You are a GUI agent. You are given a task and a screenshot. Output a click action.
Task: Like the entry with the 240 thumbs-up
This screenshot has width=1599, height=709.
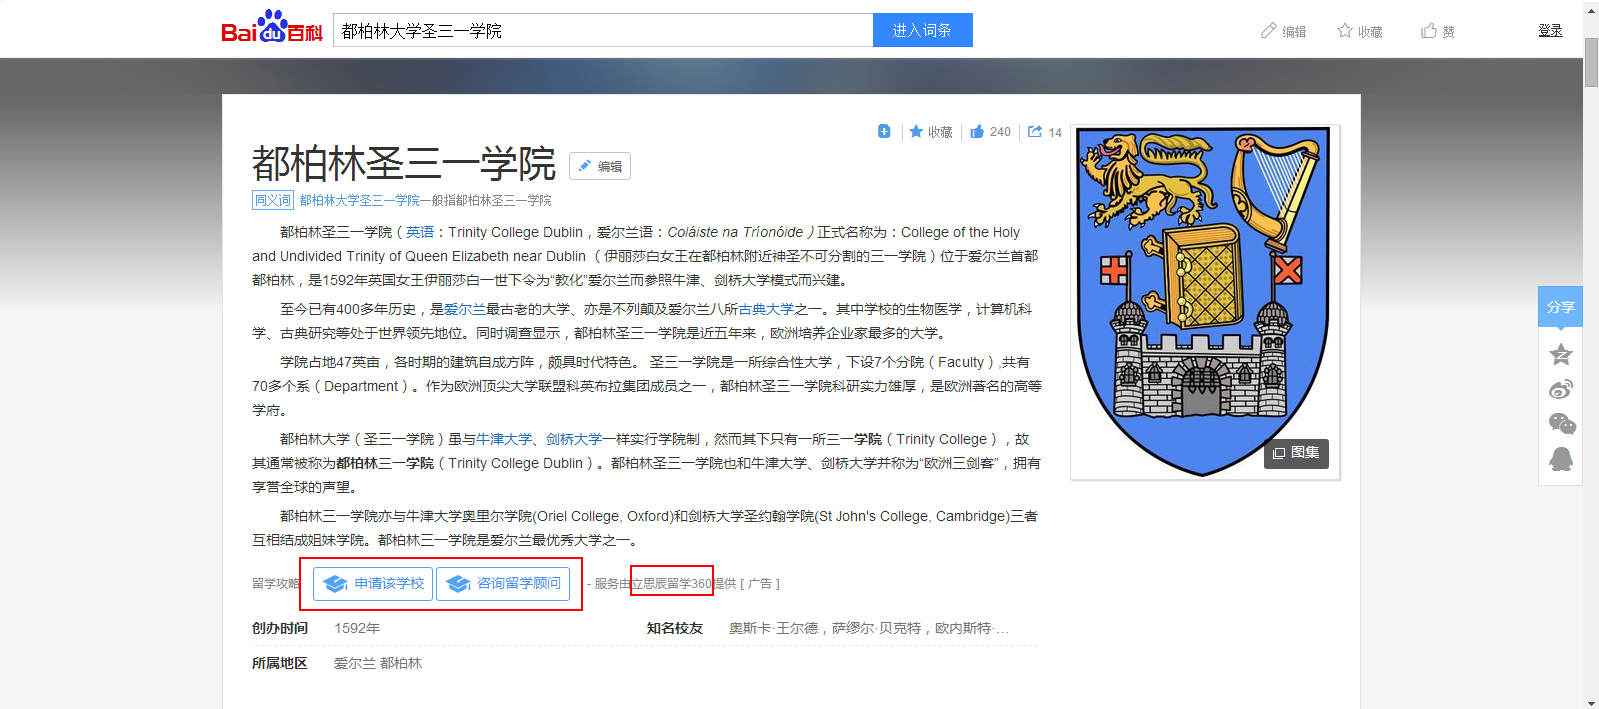(990, 131)
